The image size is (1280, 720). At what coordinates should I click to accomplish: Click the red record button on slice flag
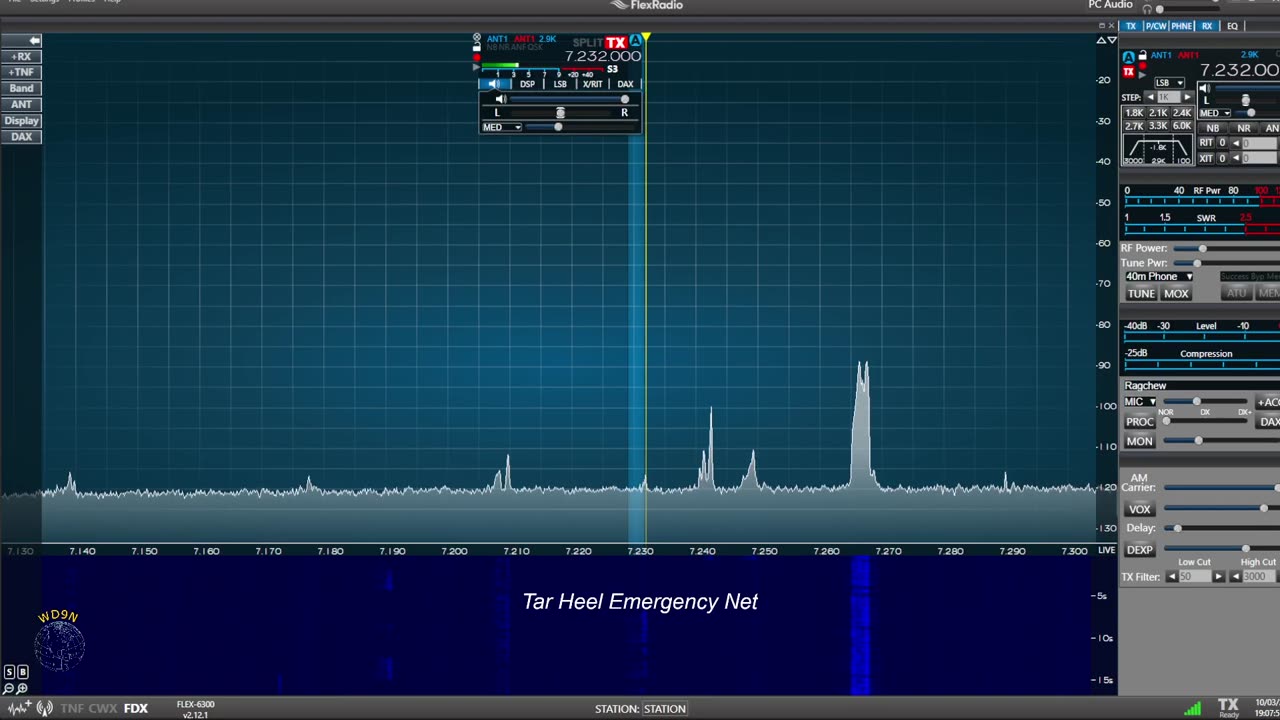tap(477, 57)
